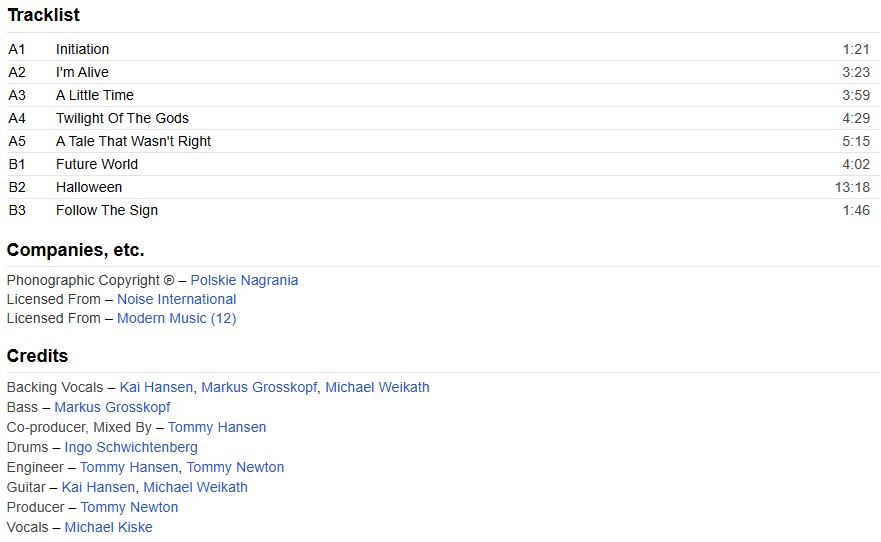
Task: Click the Twilight Of The Gods track
Action: coord(122,118)
